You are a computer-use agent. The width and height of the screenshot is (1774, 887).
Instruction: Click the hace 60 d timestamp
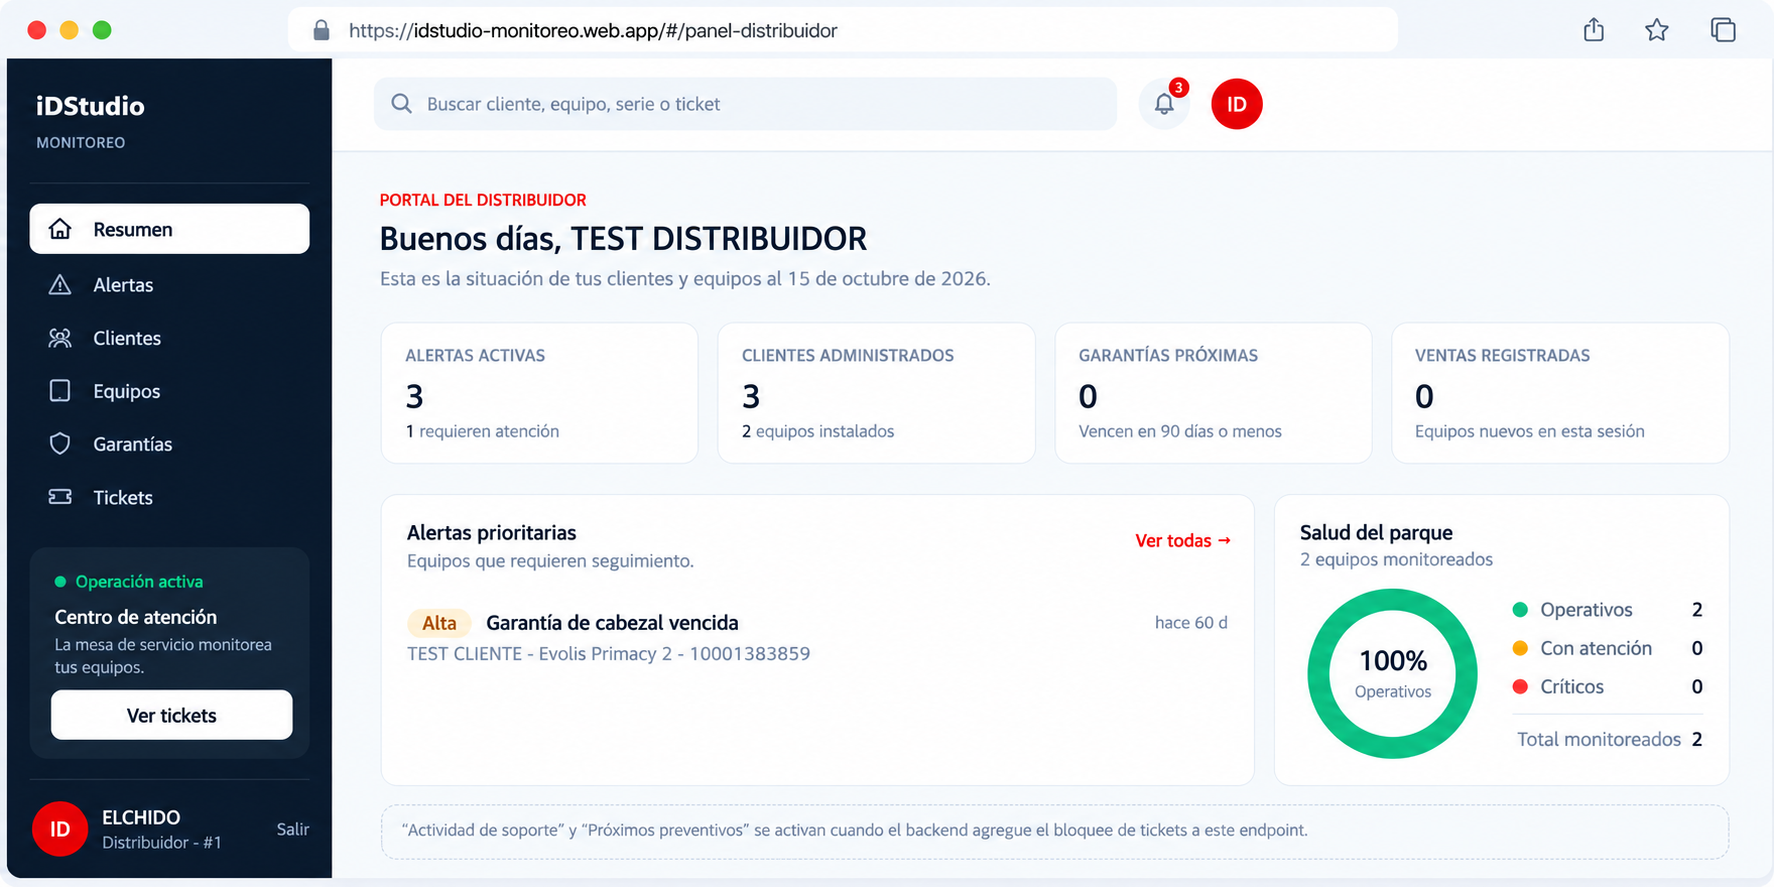[x=1191, y=623]
